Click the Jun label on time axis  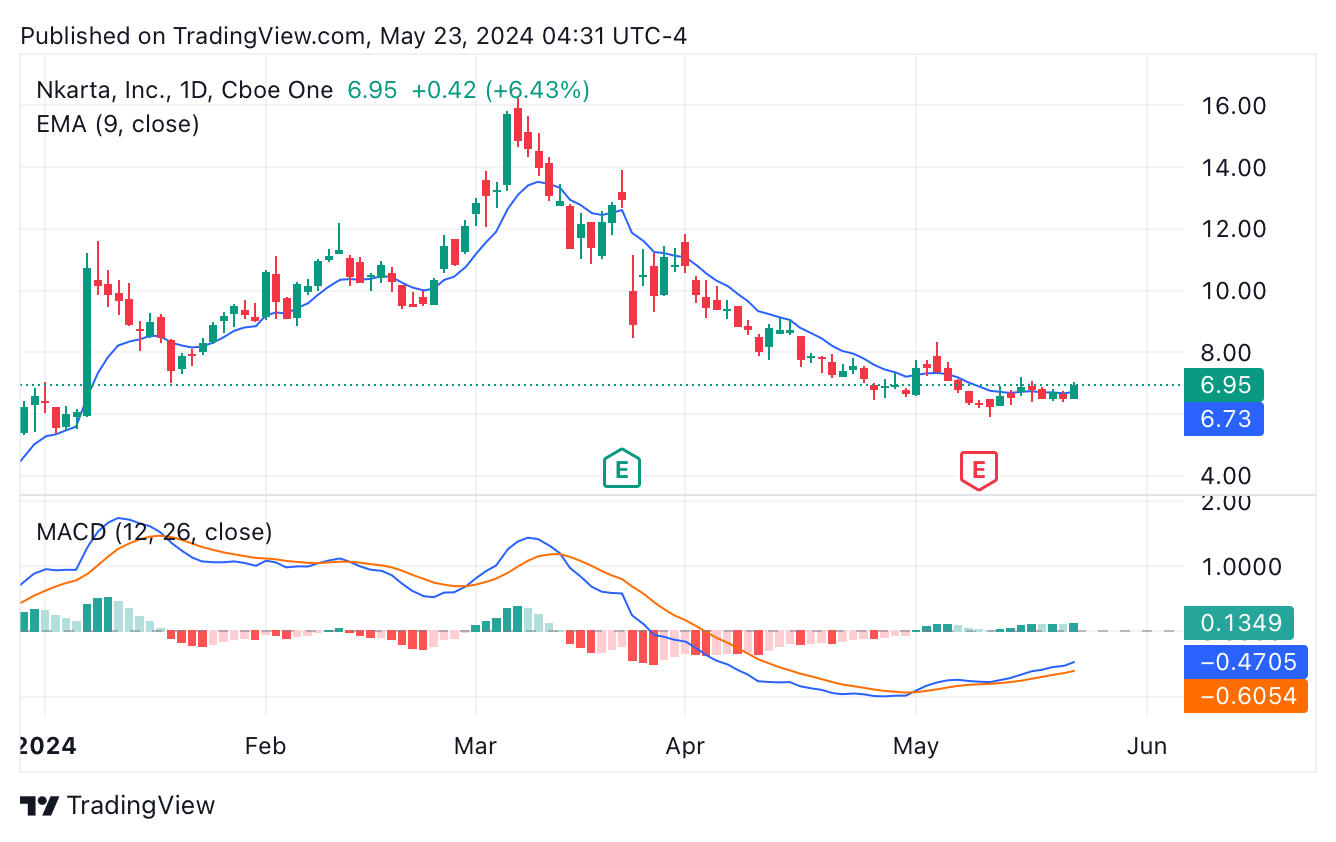tap(1146, 746)
